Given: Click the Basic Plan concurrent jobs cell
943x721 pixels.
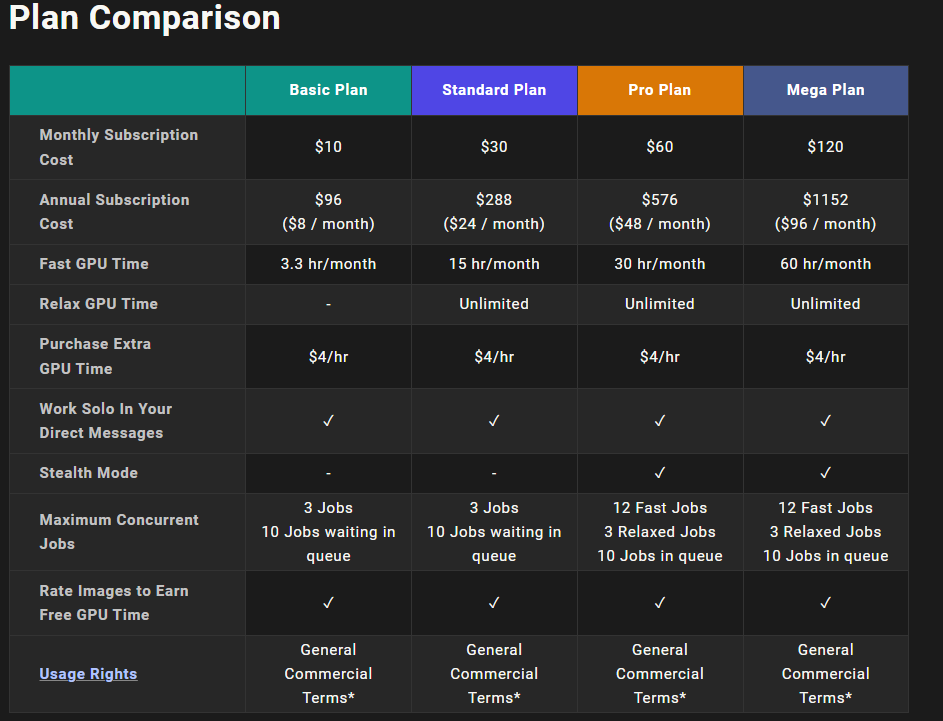Looking at the screenshot, I should pos(328,532).
